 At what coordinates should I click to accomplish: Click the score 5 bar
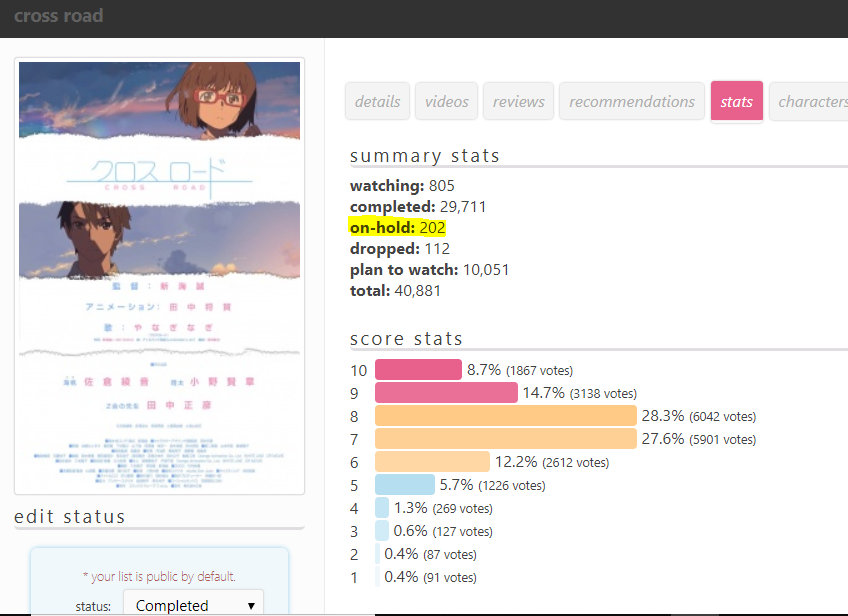405,485
